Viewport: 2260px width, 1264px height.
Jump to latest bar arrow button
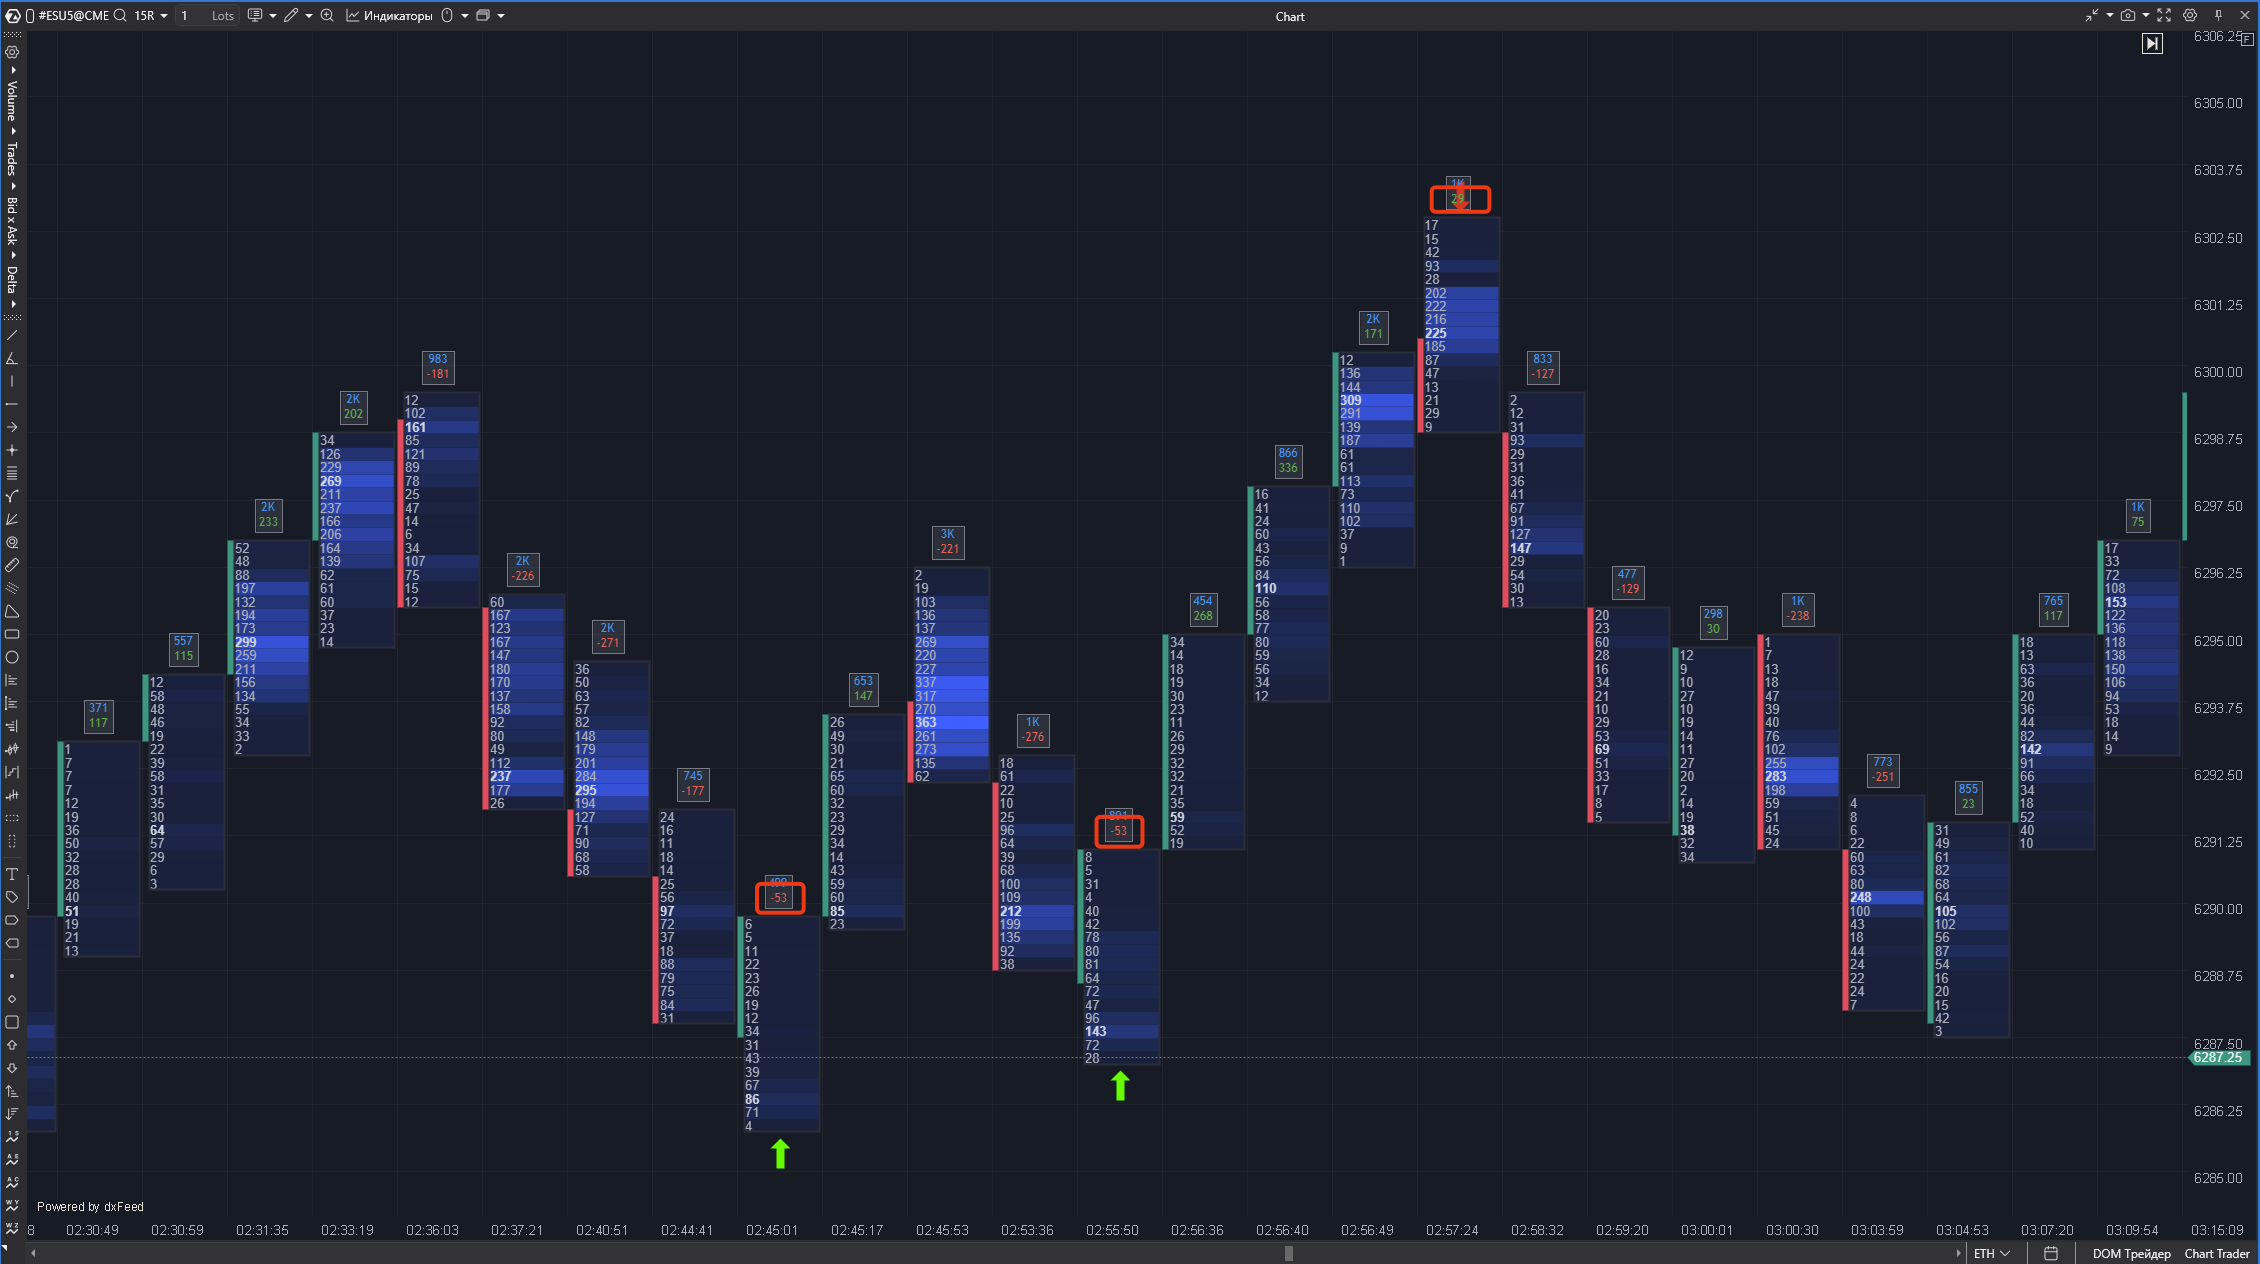coord(2152,43)
